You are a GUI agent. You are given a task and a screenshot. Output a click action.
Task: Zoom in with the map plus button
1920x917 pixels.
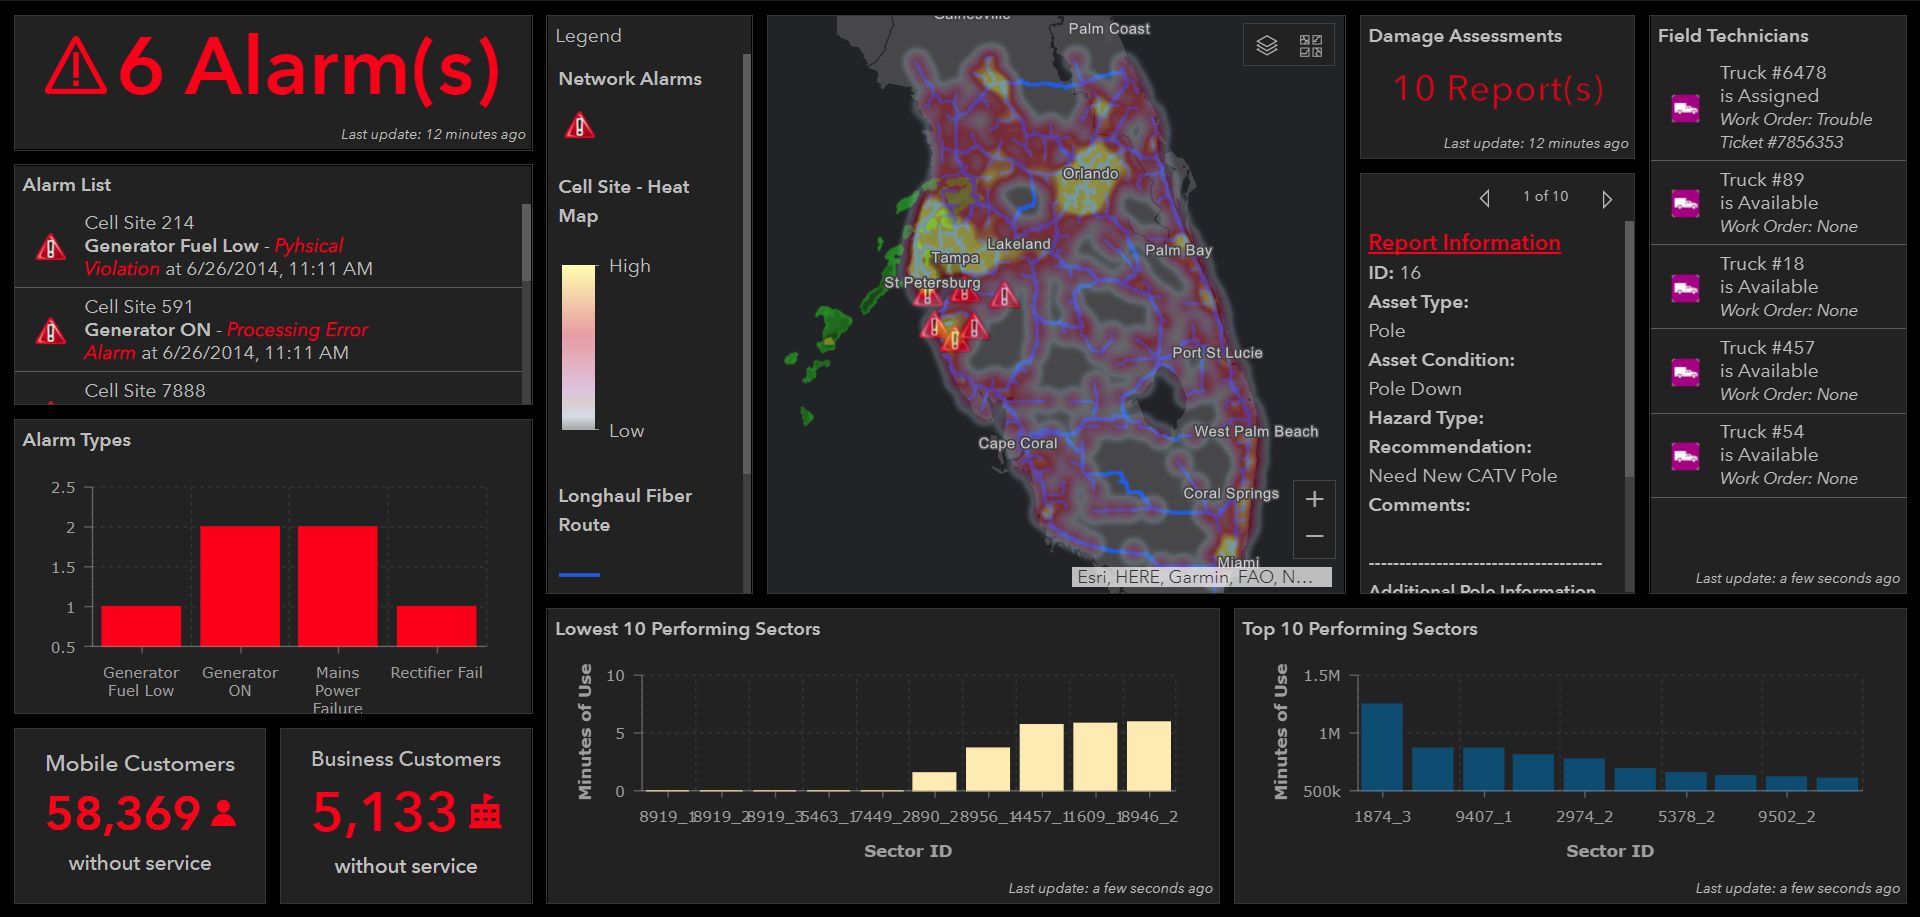pos(1314,498)
